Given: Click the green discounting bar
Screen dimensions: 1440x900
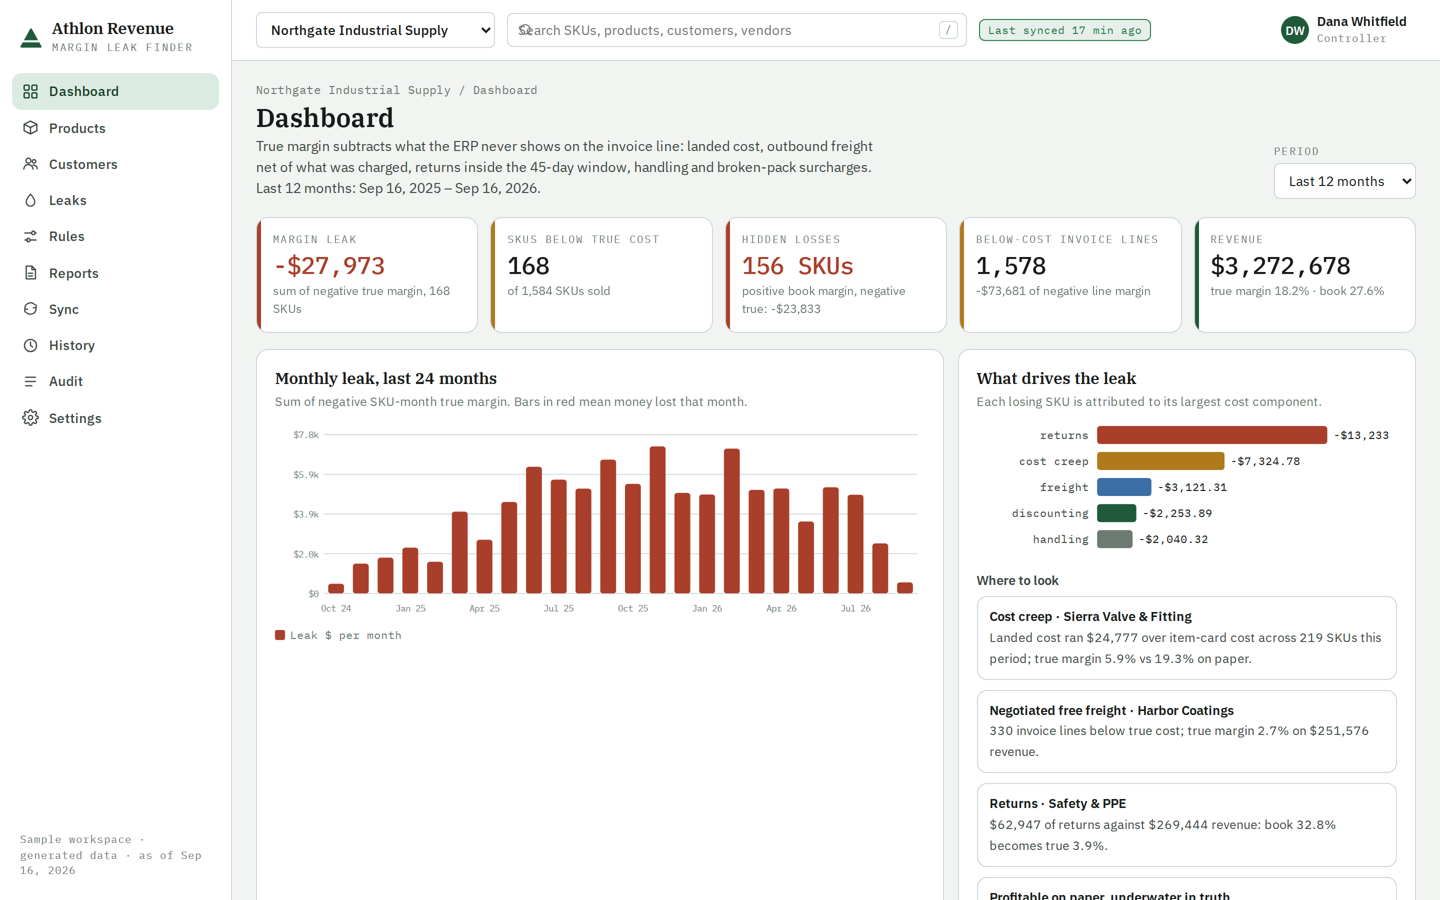Looking at the screenshot, I should pos(1117,513).
